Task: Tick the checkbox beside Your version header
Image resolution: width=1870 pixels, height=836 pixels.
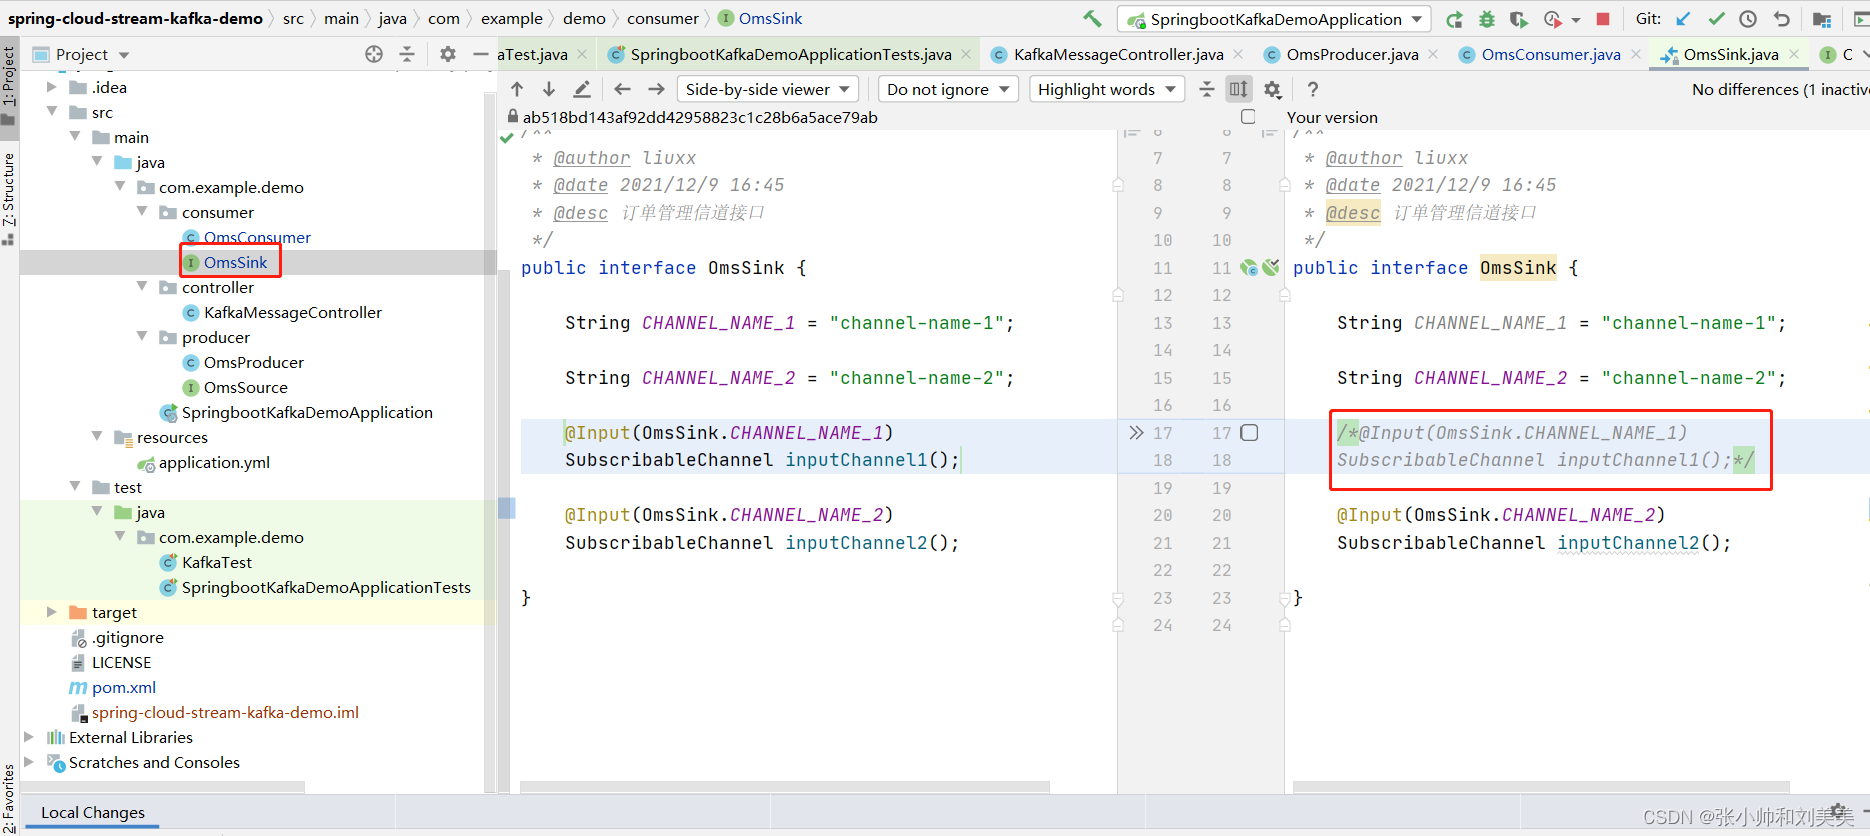Action: point(1248,117)
